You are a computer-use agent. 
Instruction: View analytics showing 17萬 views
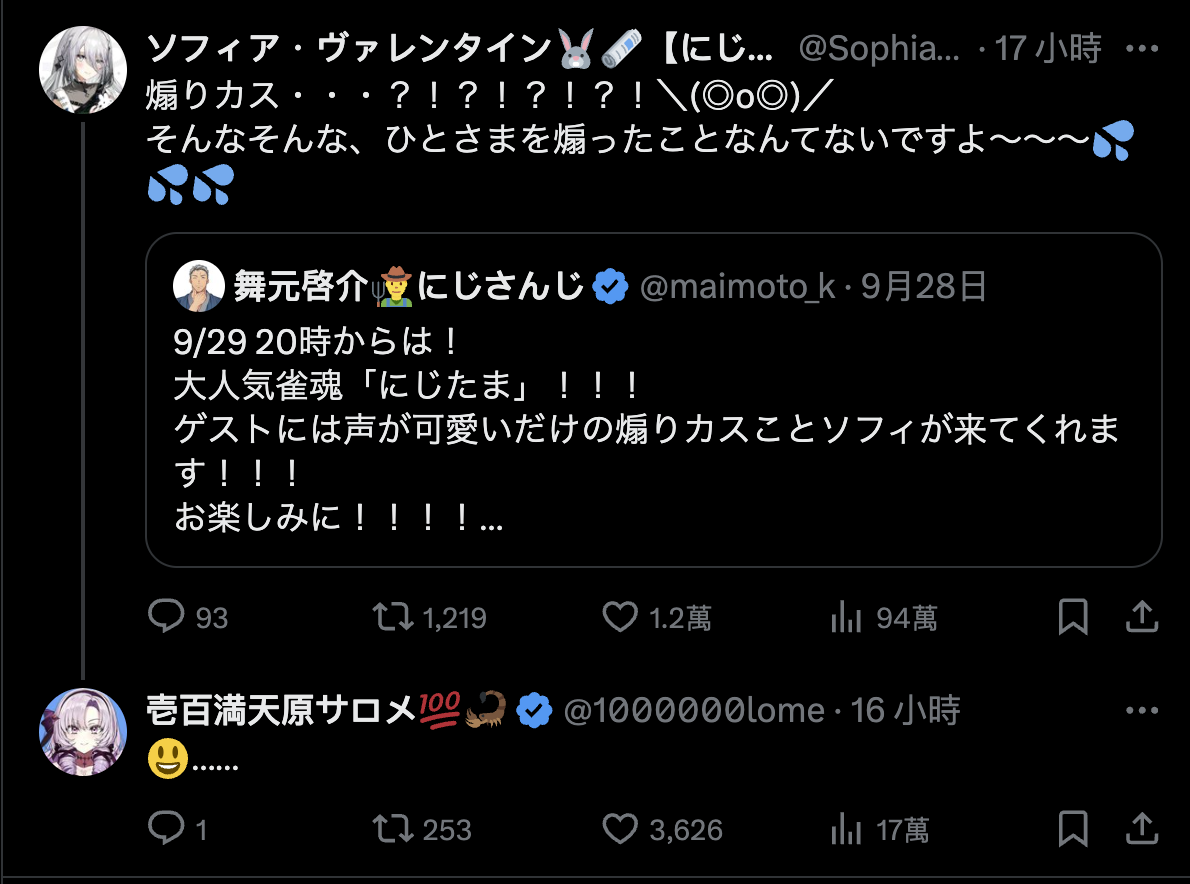pos(846,829)
